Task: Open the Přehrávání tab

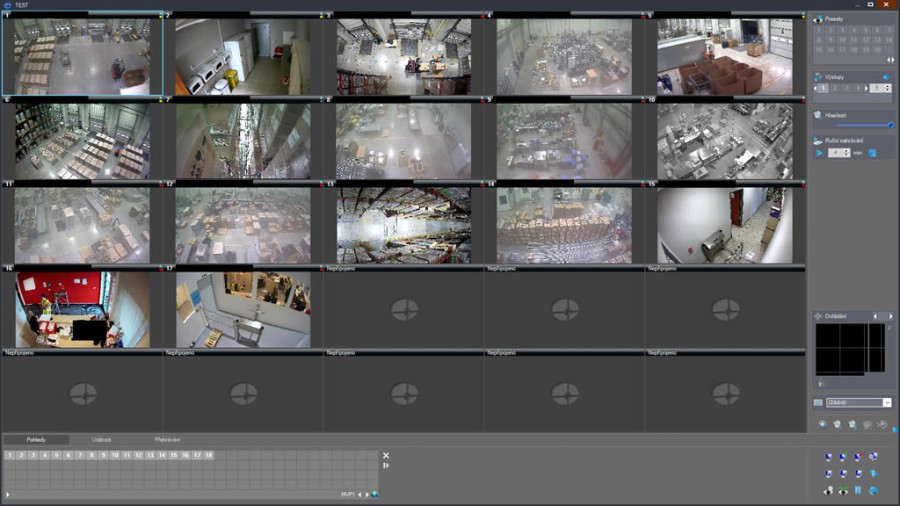Action: (x=167, y=439)
